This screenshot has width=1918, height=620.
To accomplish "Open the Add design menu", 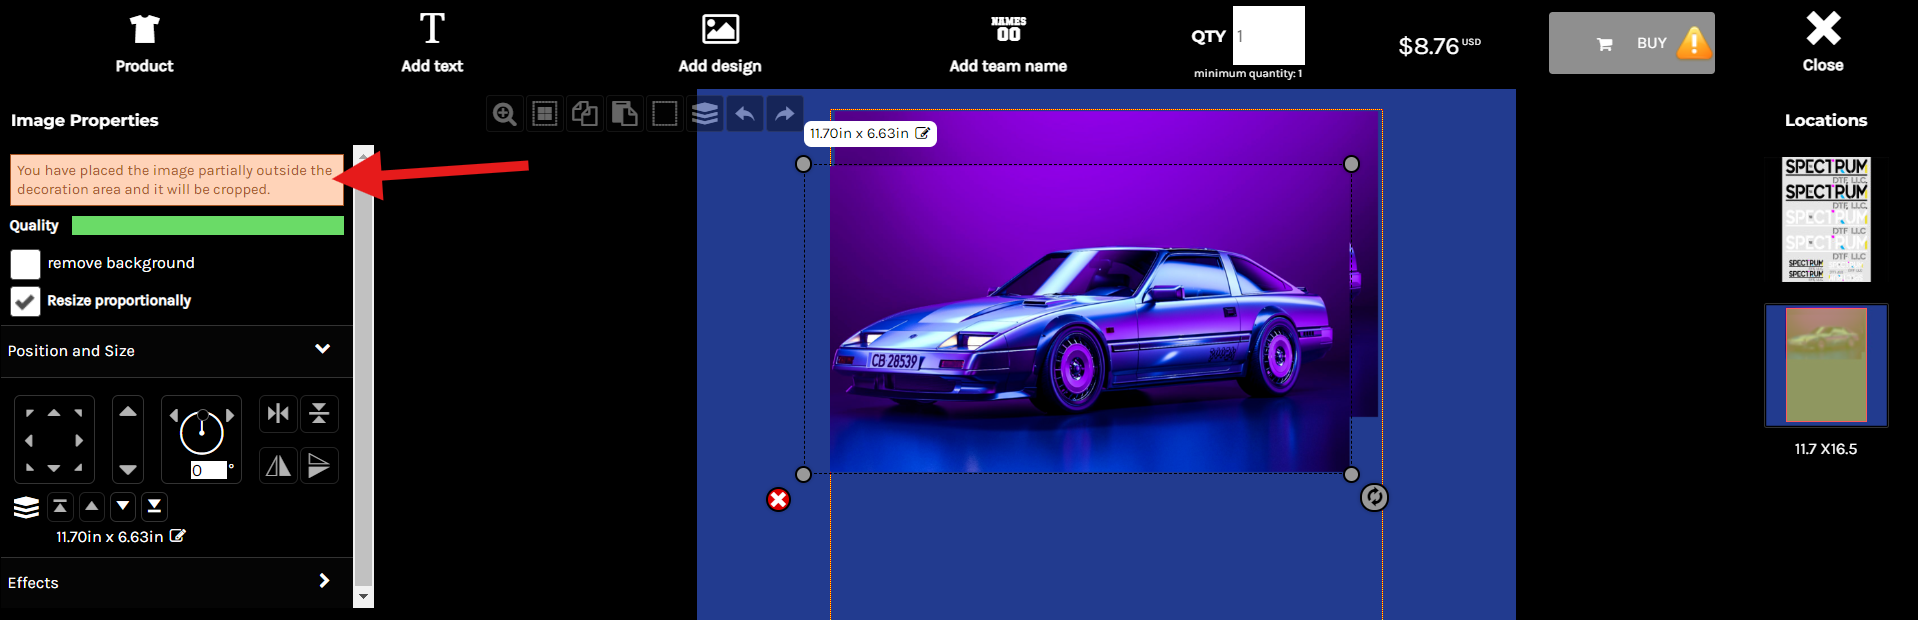I will (x=719, y=44).
